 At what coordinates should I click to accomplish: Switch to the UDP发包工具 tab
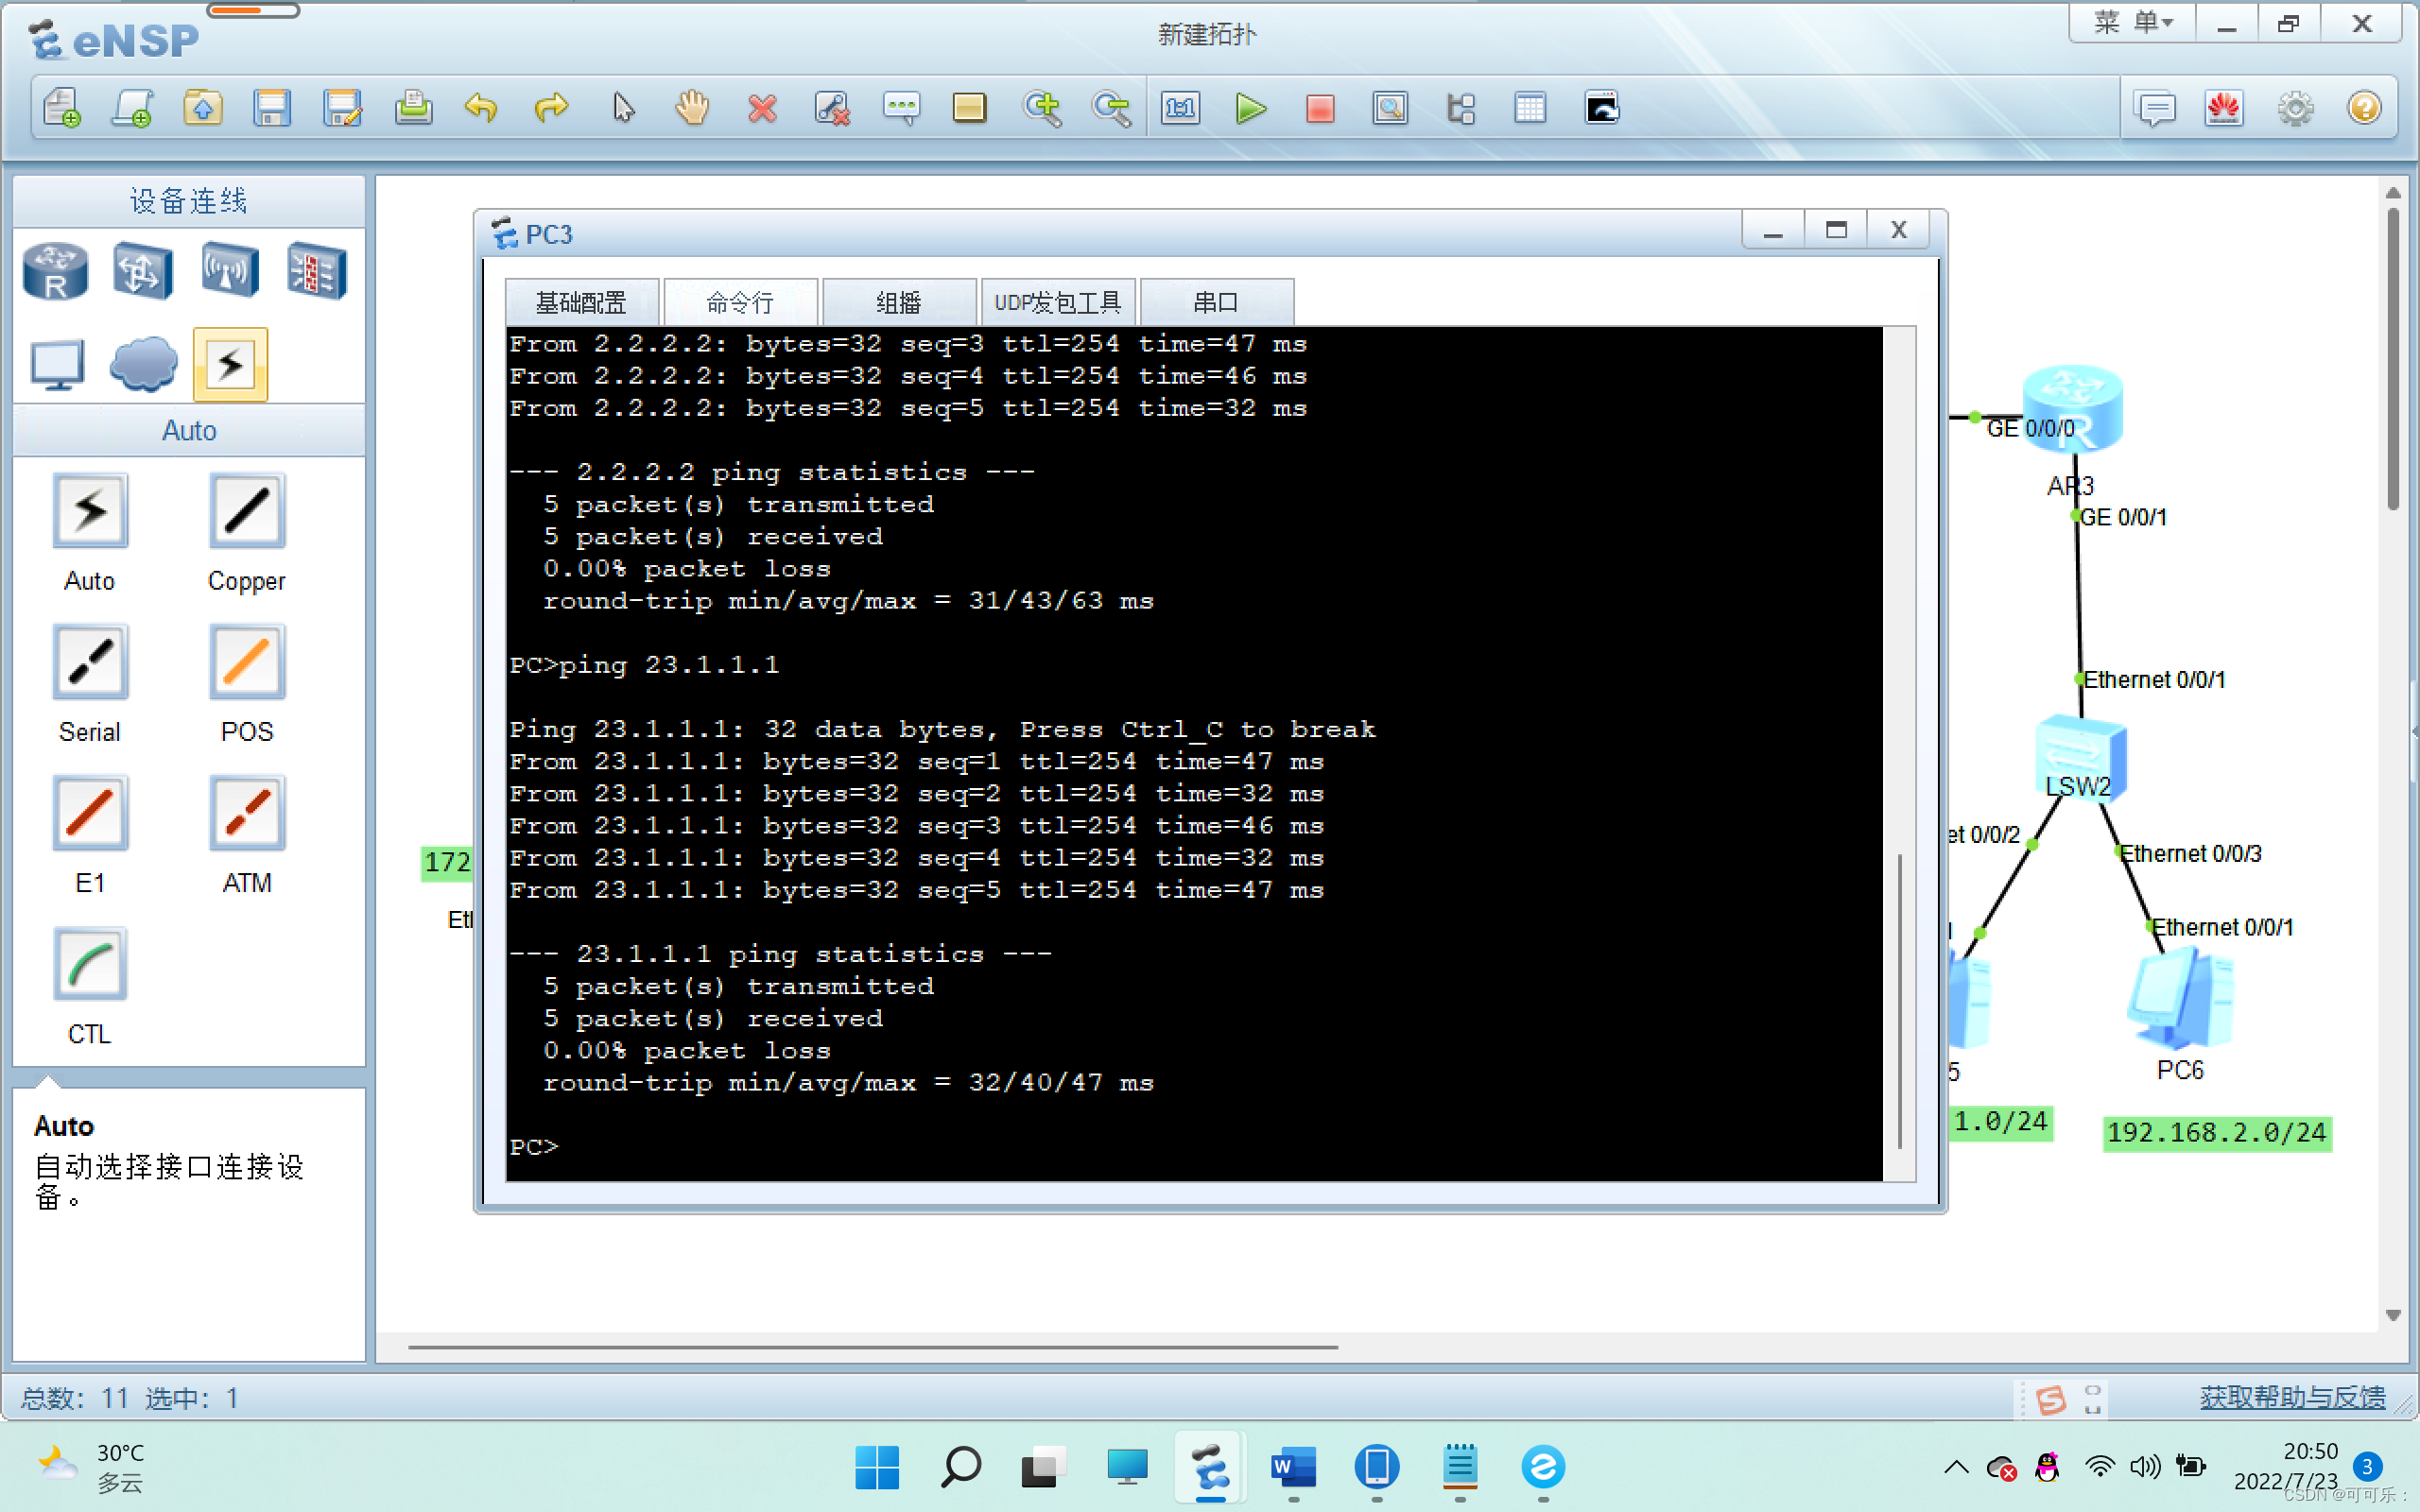point(1057,302)
